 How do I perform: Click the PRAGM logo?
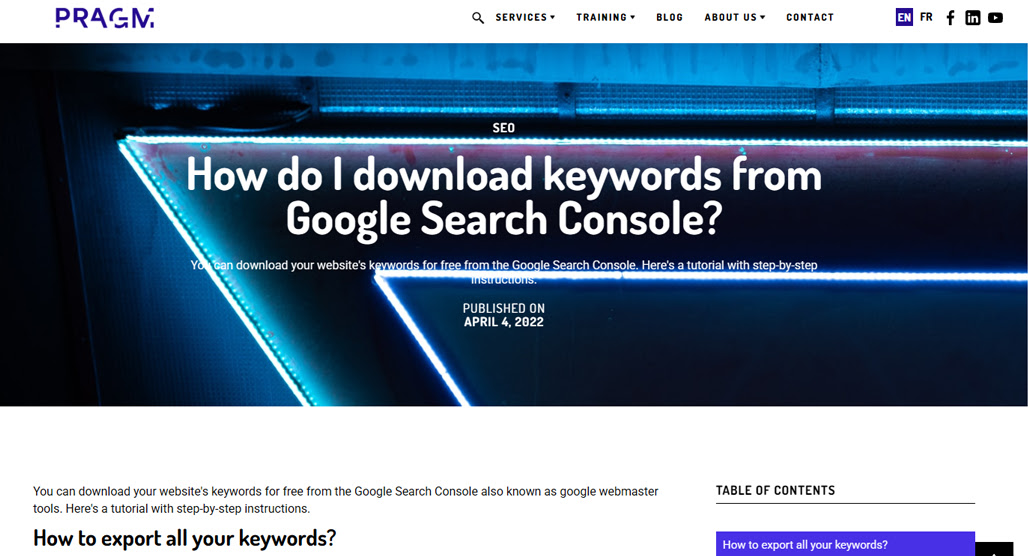click(x=105, y=18)
